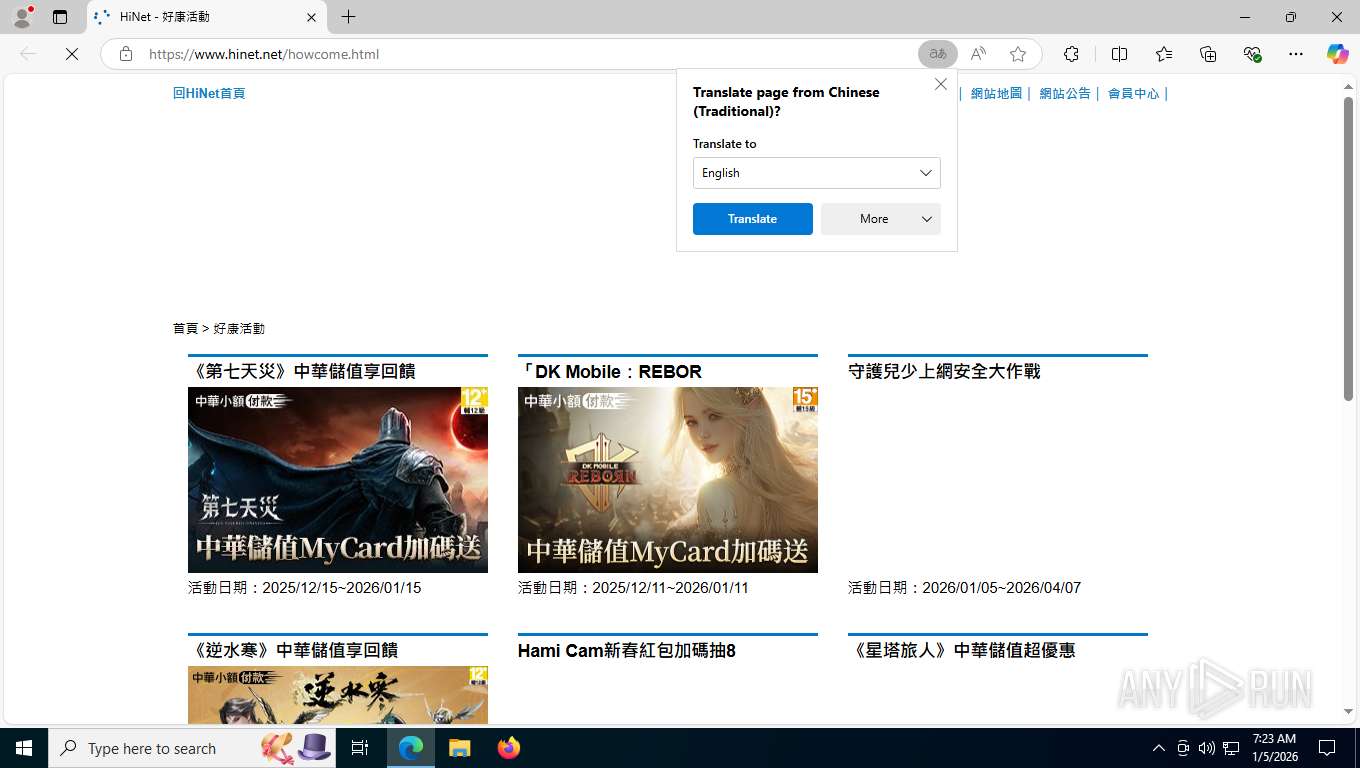Start Read aloud from address bar
The height and width of the screenshot is (768, 1360).
pos(978,54)
